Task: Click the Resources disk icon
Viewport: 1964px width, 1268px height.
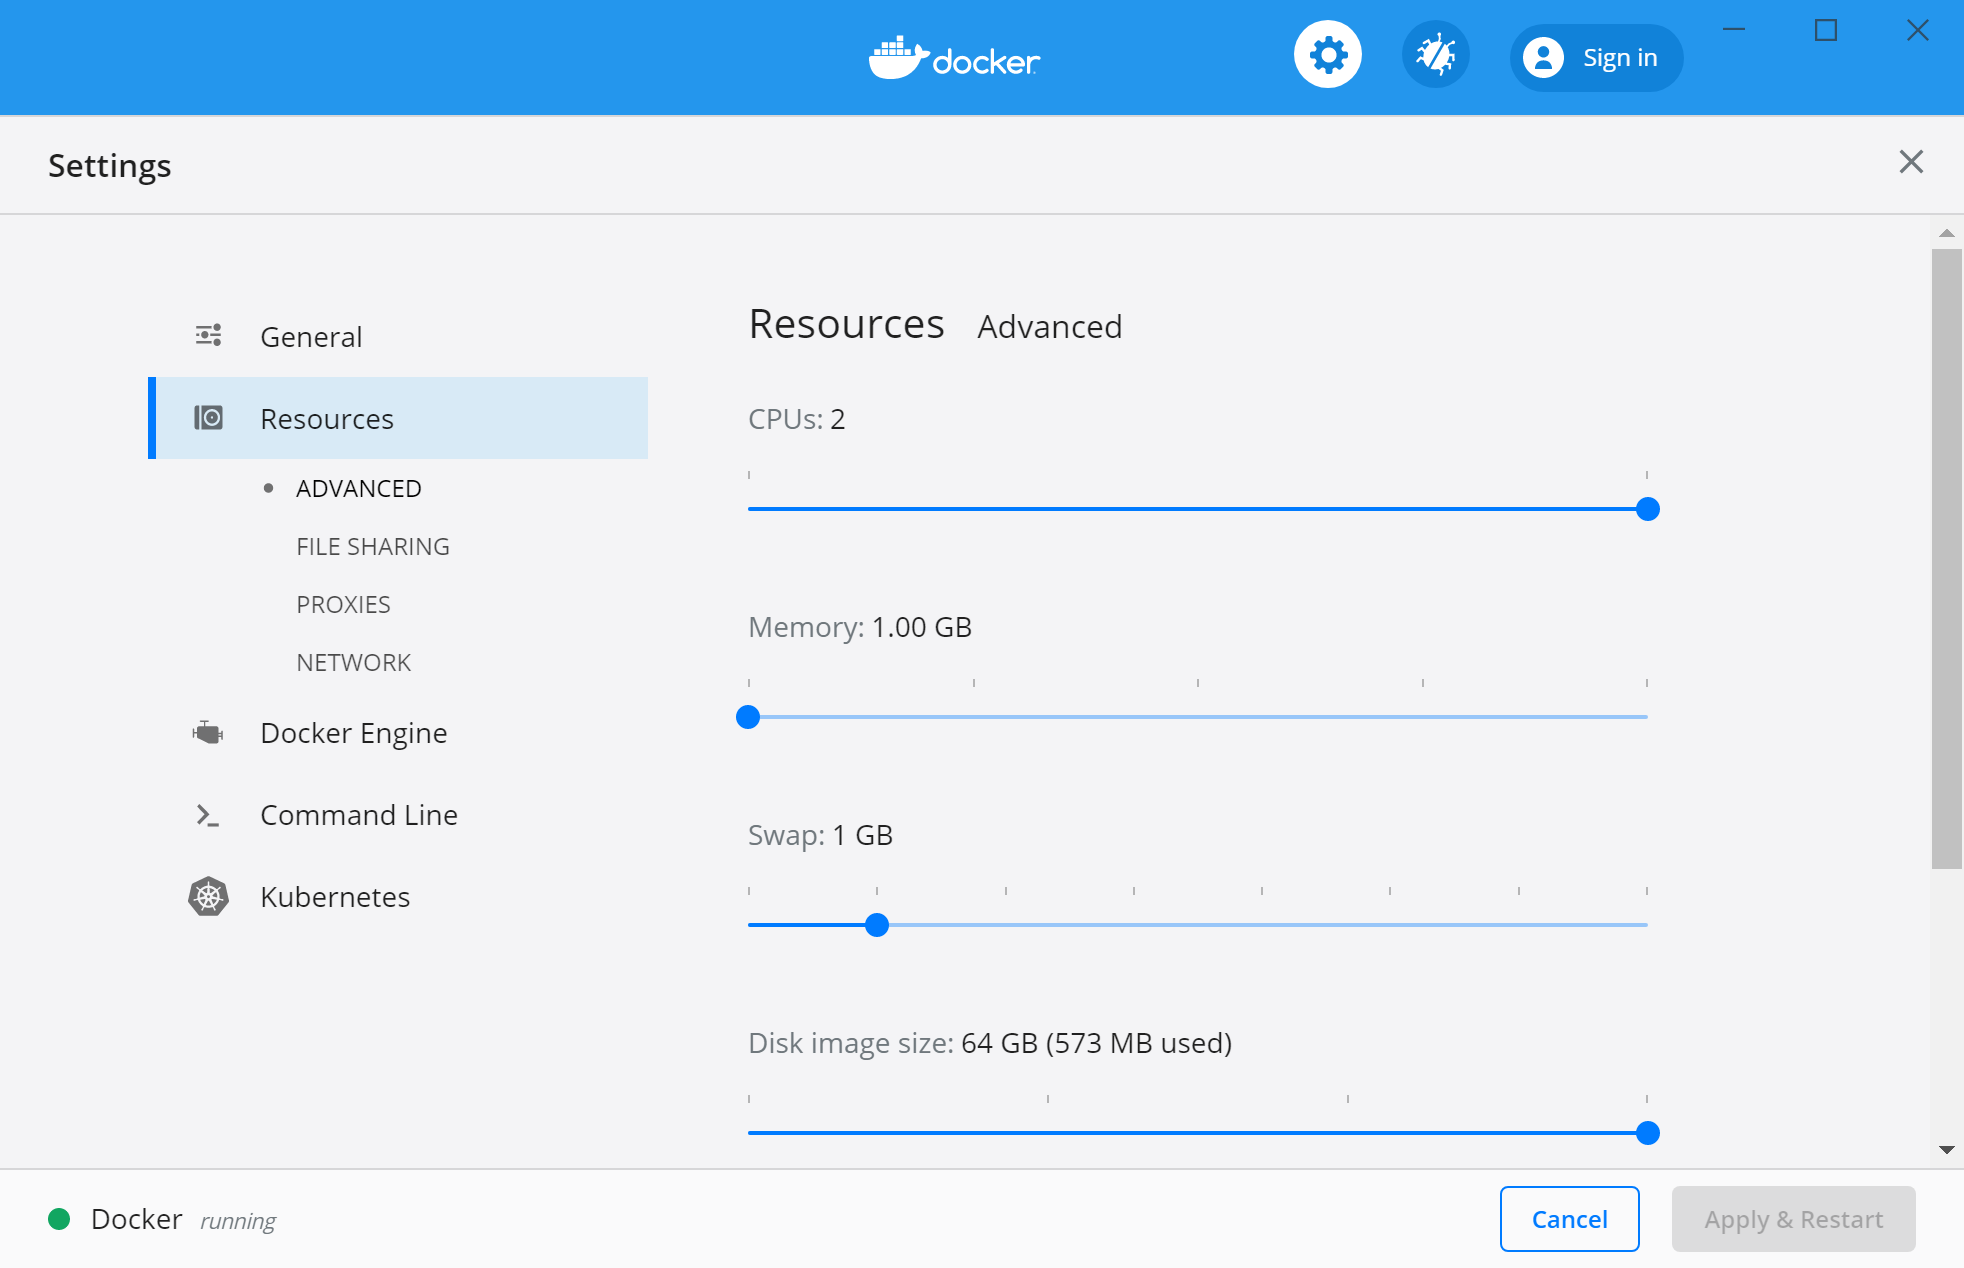Action: coord(208,418)
